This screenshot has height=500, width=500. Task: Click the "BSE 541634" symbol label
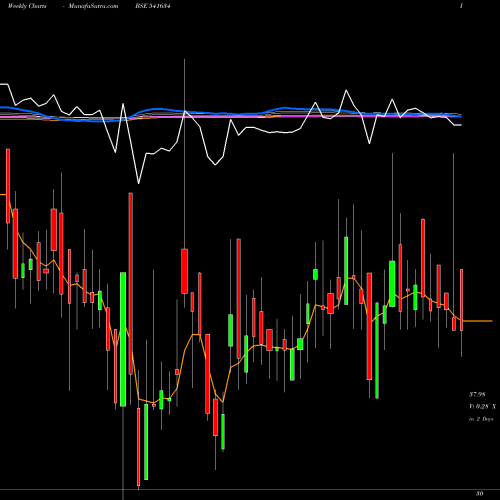(x=153, y=6)
